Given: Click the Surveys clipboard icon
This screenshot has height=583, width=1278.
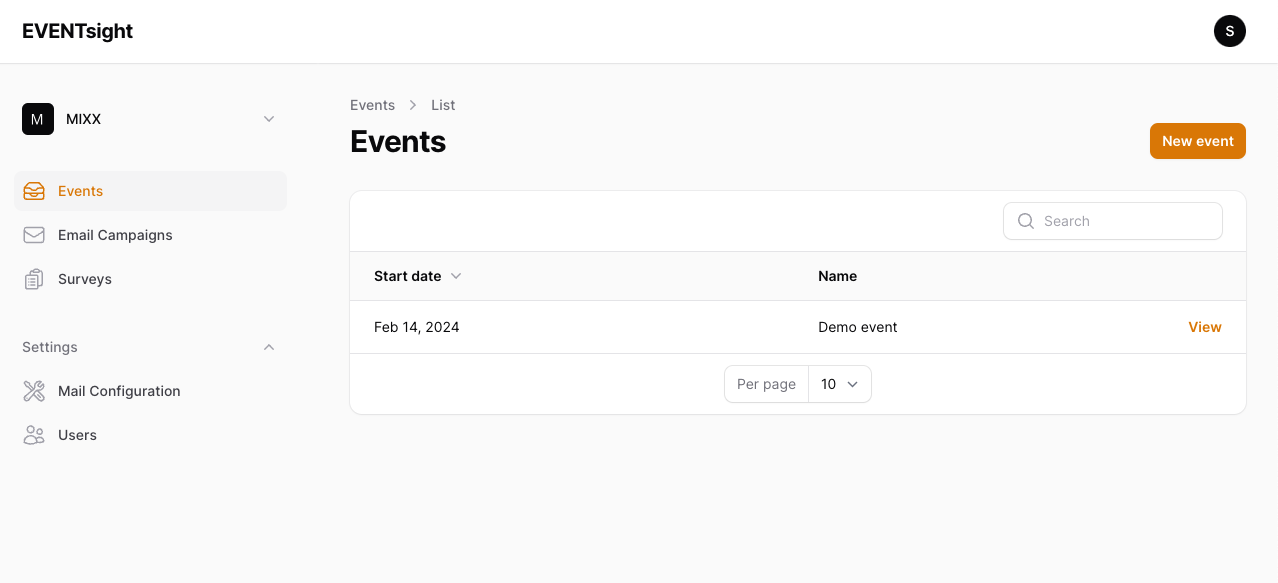Looking at the screenshot, I should coord(34,279).
